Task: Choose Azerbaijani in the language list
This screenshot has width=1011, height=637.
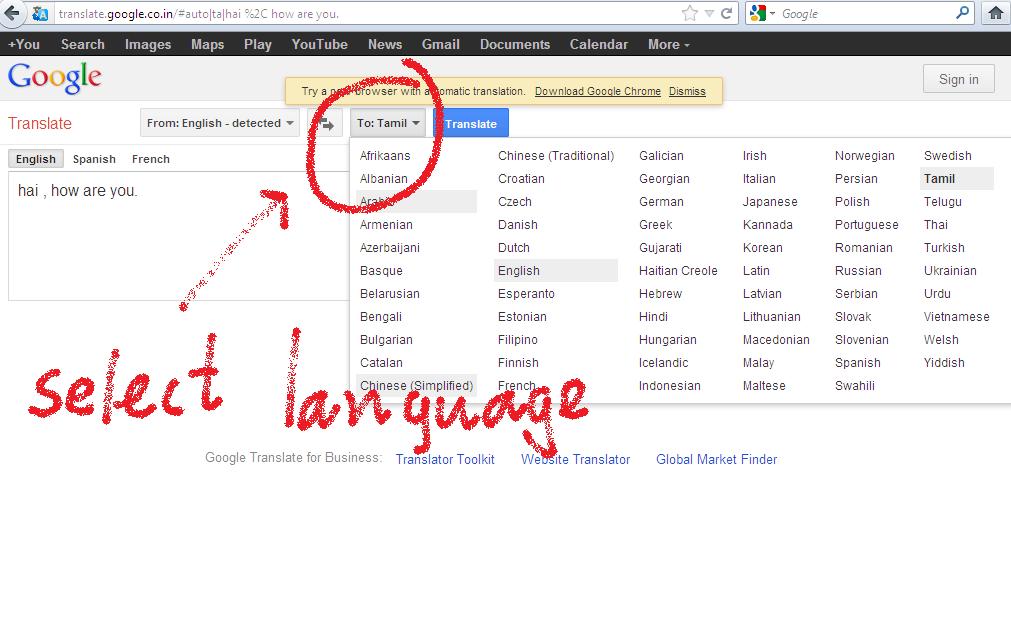Action: click(x=389, y=248)
